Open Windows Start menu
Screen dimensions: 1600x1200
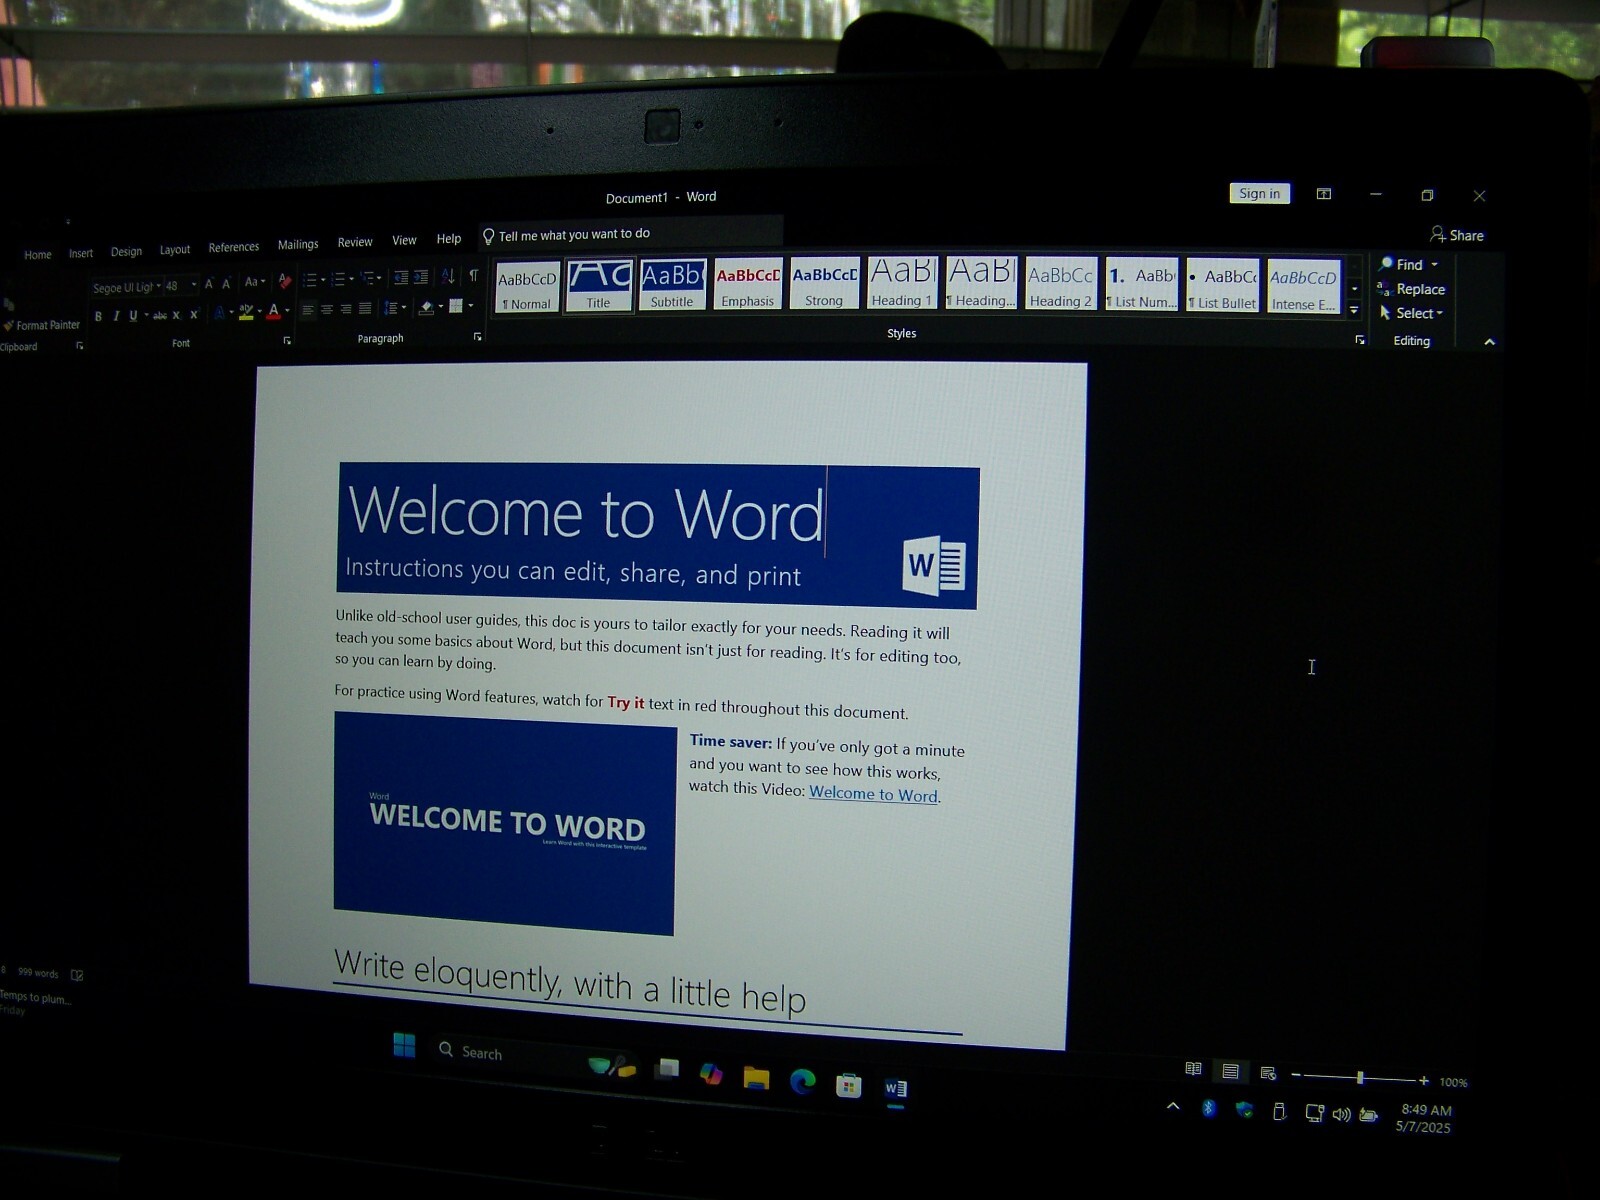(x=404, y=1045)
